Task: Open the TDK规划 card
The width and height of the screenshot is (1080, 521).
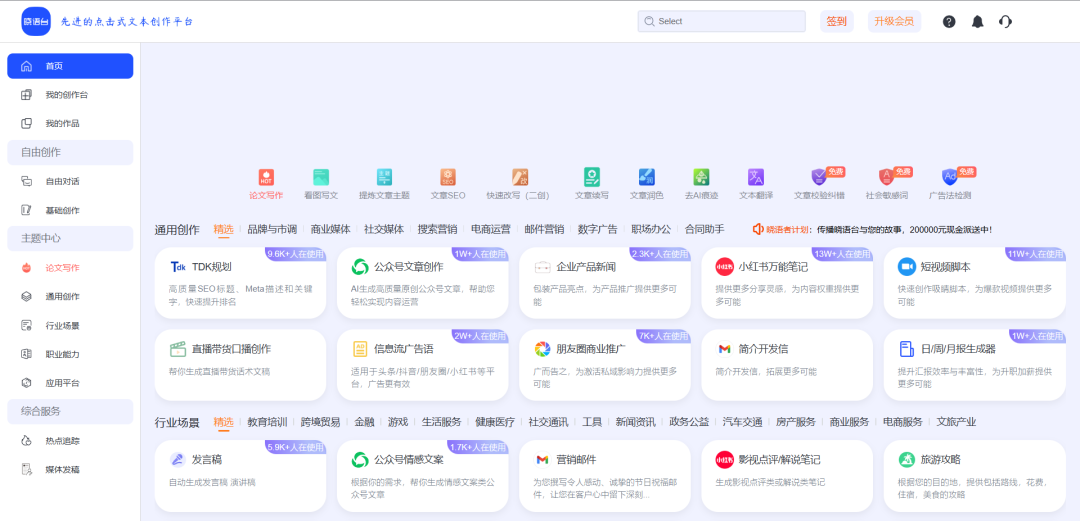Action: tap(240, 283)
